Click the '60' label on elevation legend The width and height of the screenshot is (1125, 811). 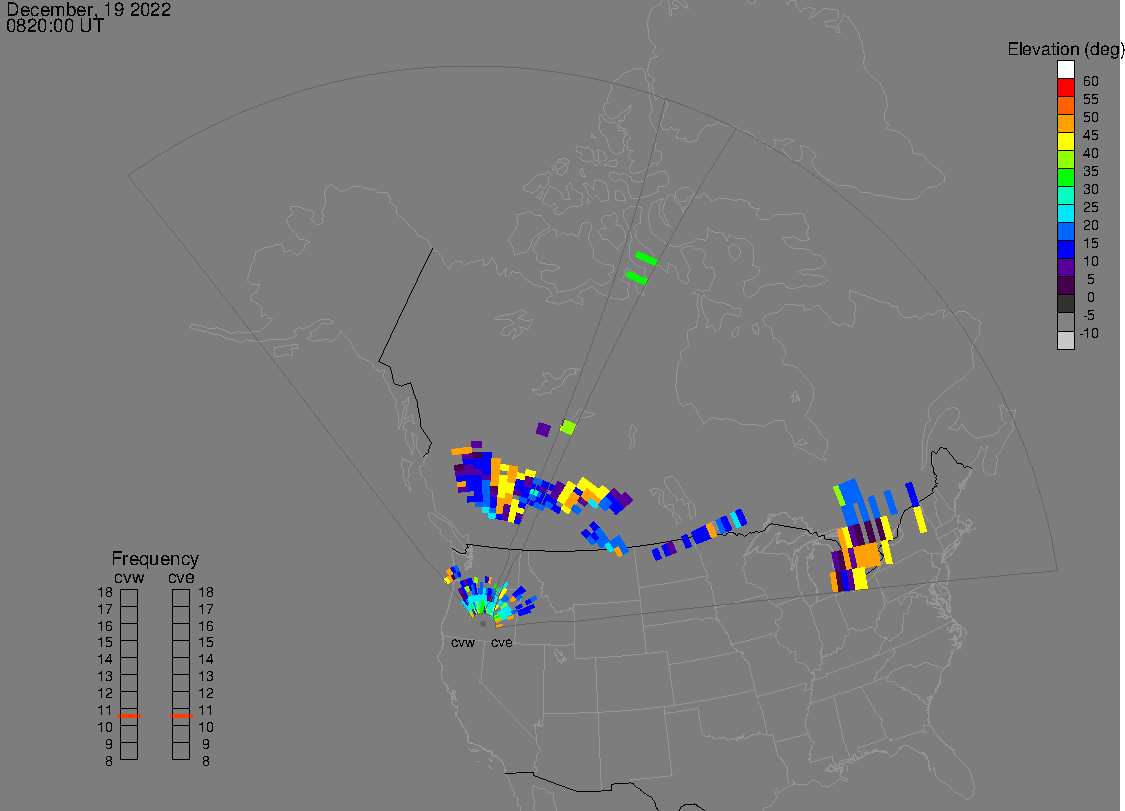(1091, 81)
